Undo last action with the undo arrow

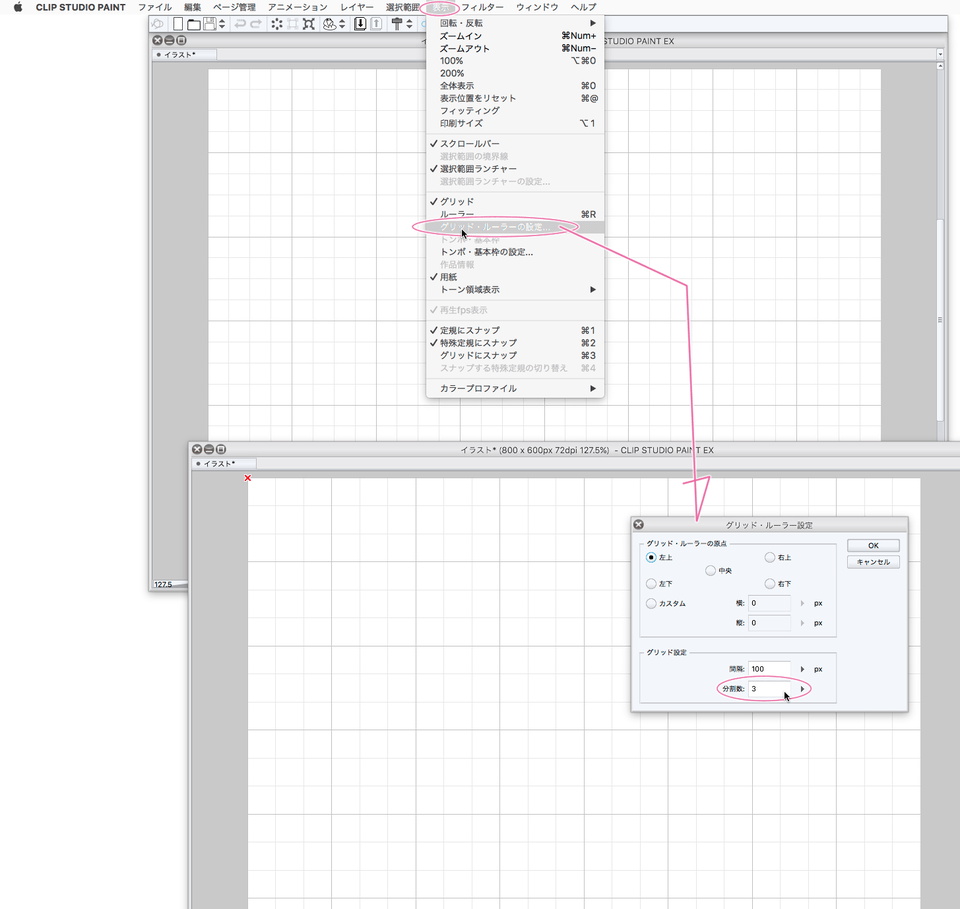[240, 24]
